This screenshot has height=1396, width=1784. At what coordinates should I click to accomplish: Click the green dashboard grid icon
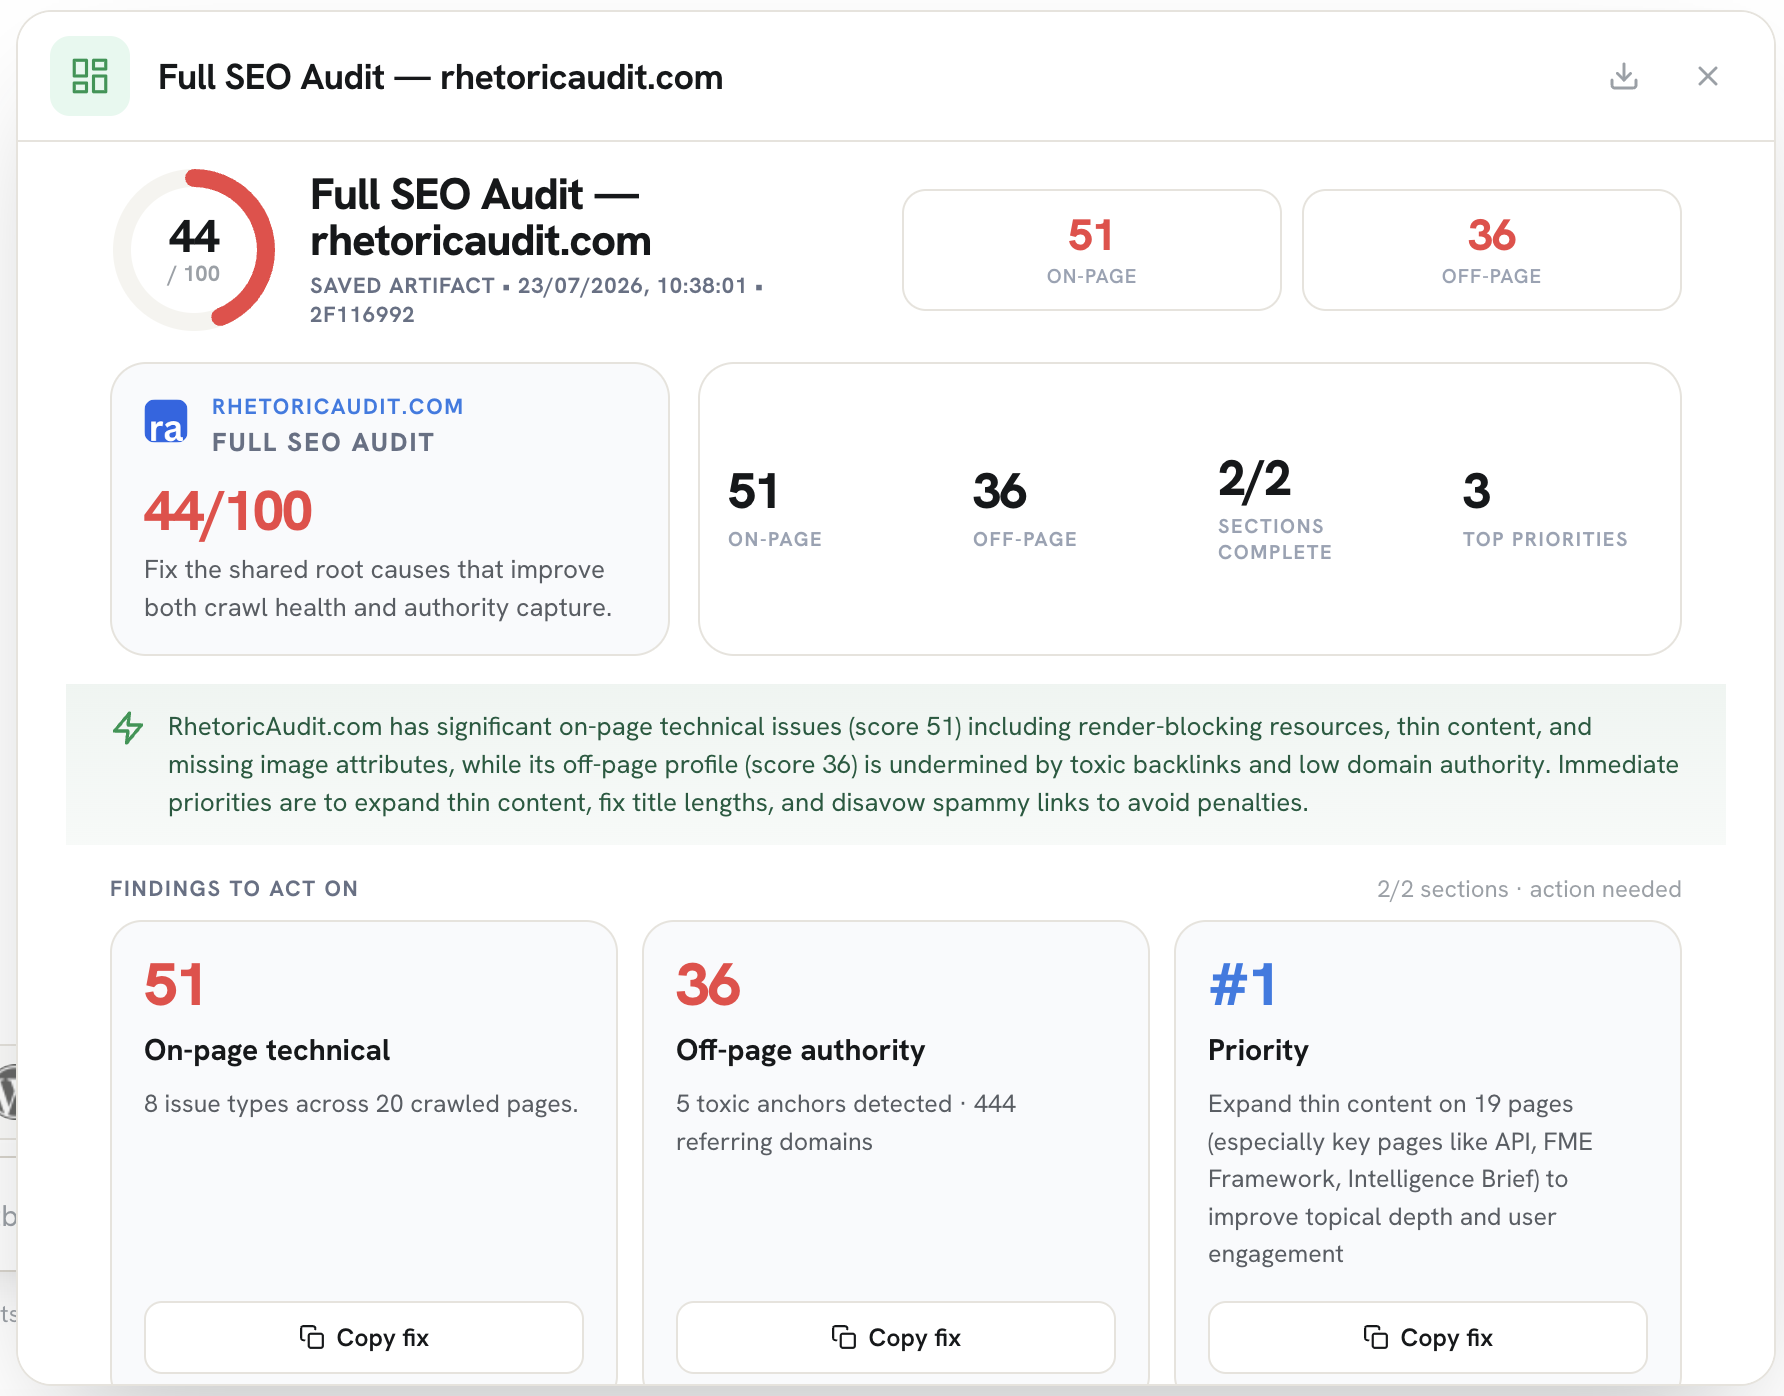pos(90,76)
